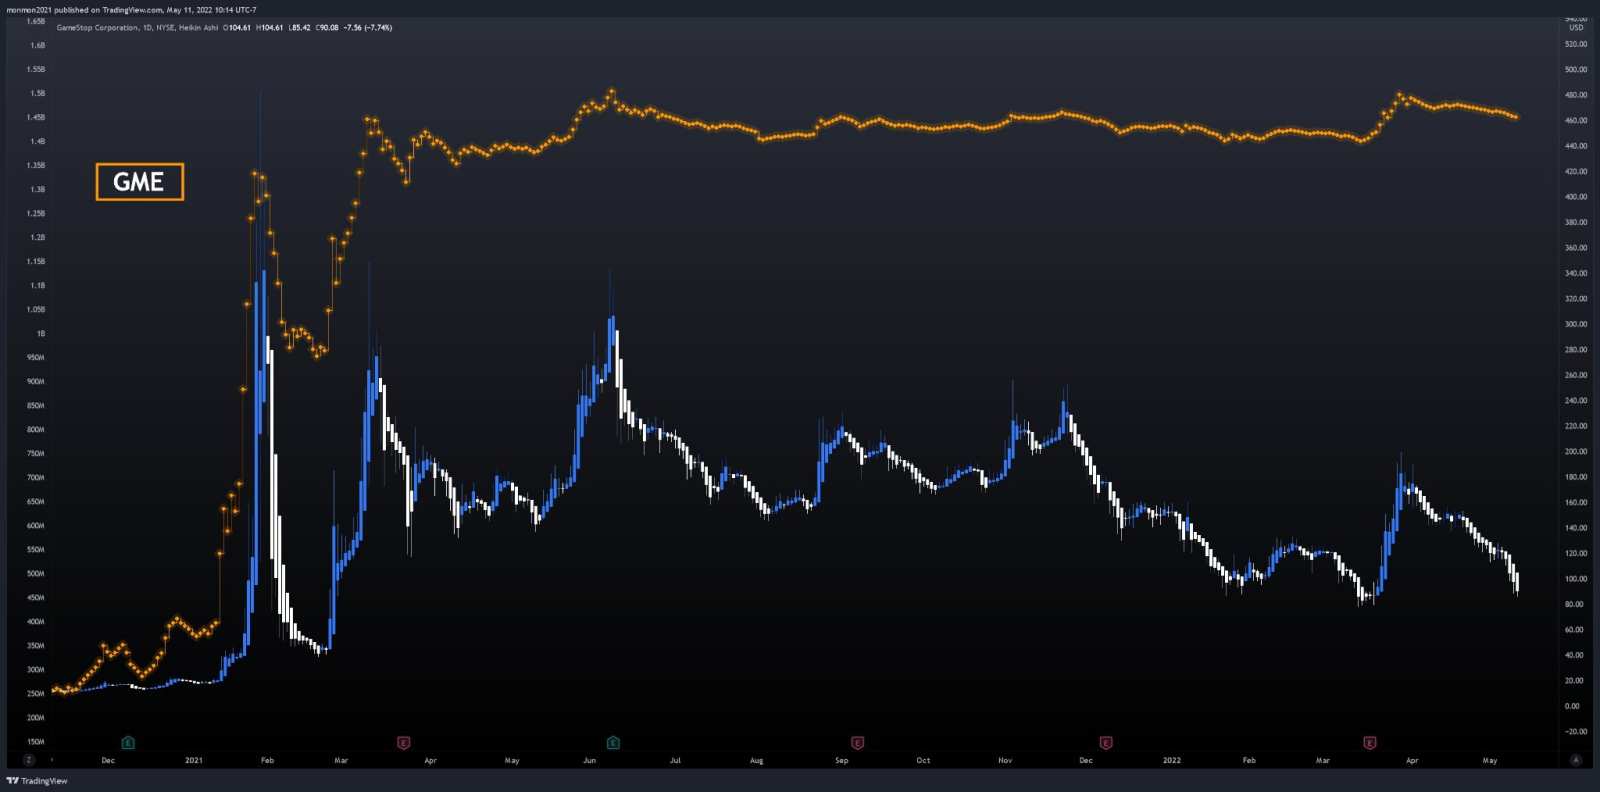Click the latest red earnings marker icon

point(1370,743)
